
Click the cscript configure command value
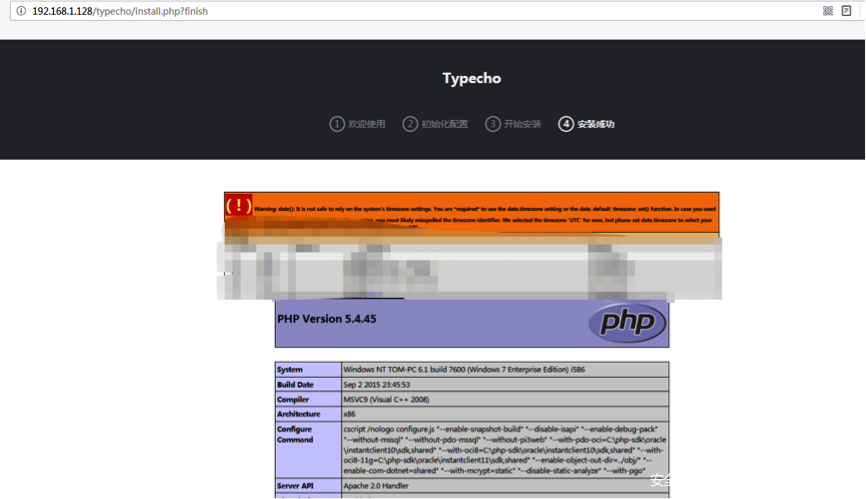click(x=505, y=450)
